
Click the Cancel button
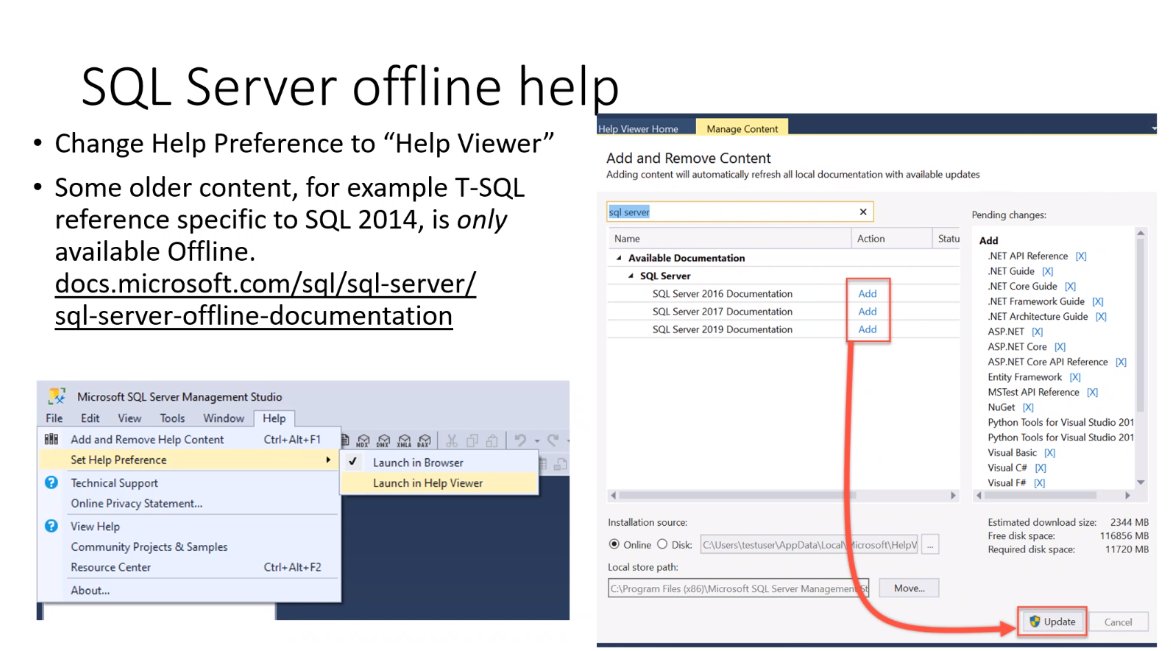click(x=1118, y=622)
